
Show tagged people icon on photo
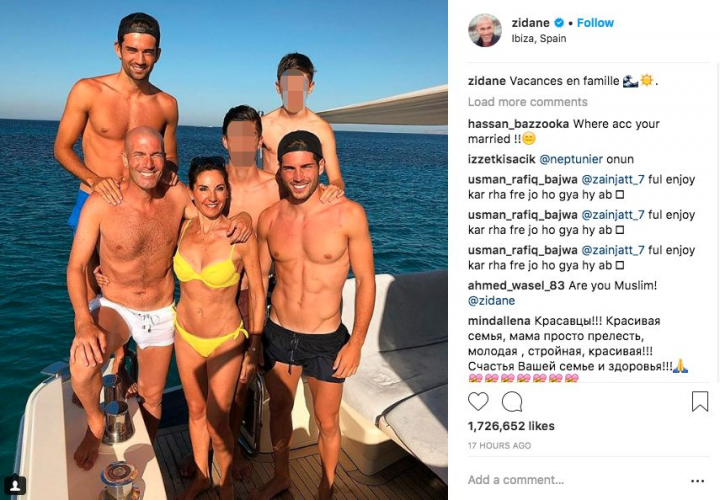tap(15, 485)
